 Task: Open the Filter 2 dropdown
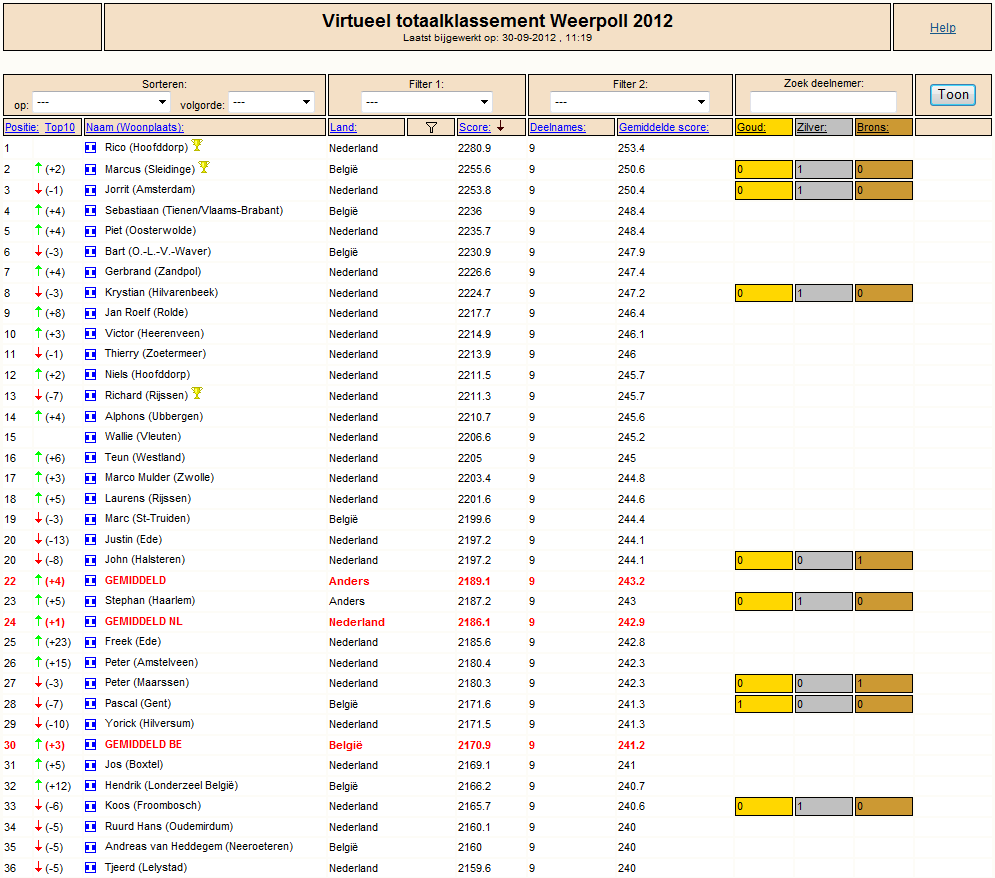pos(629,102)
